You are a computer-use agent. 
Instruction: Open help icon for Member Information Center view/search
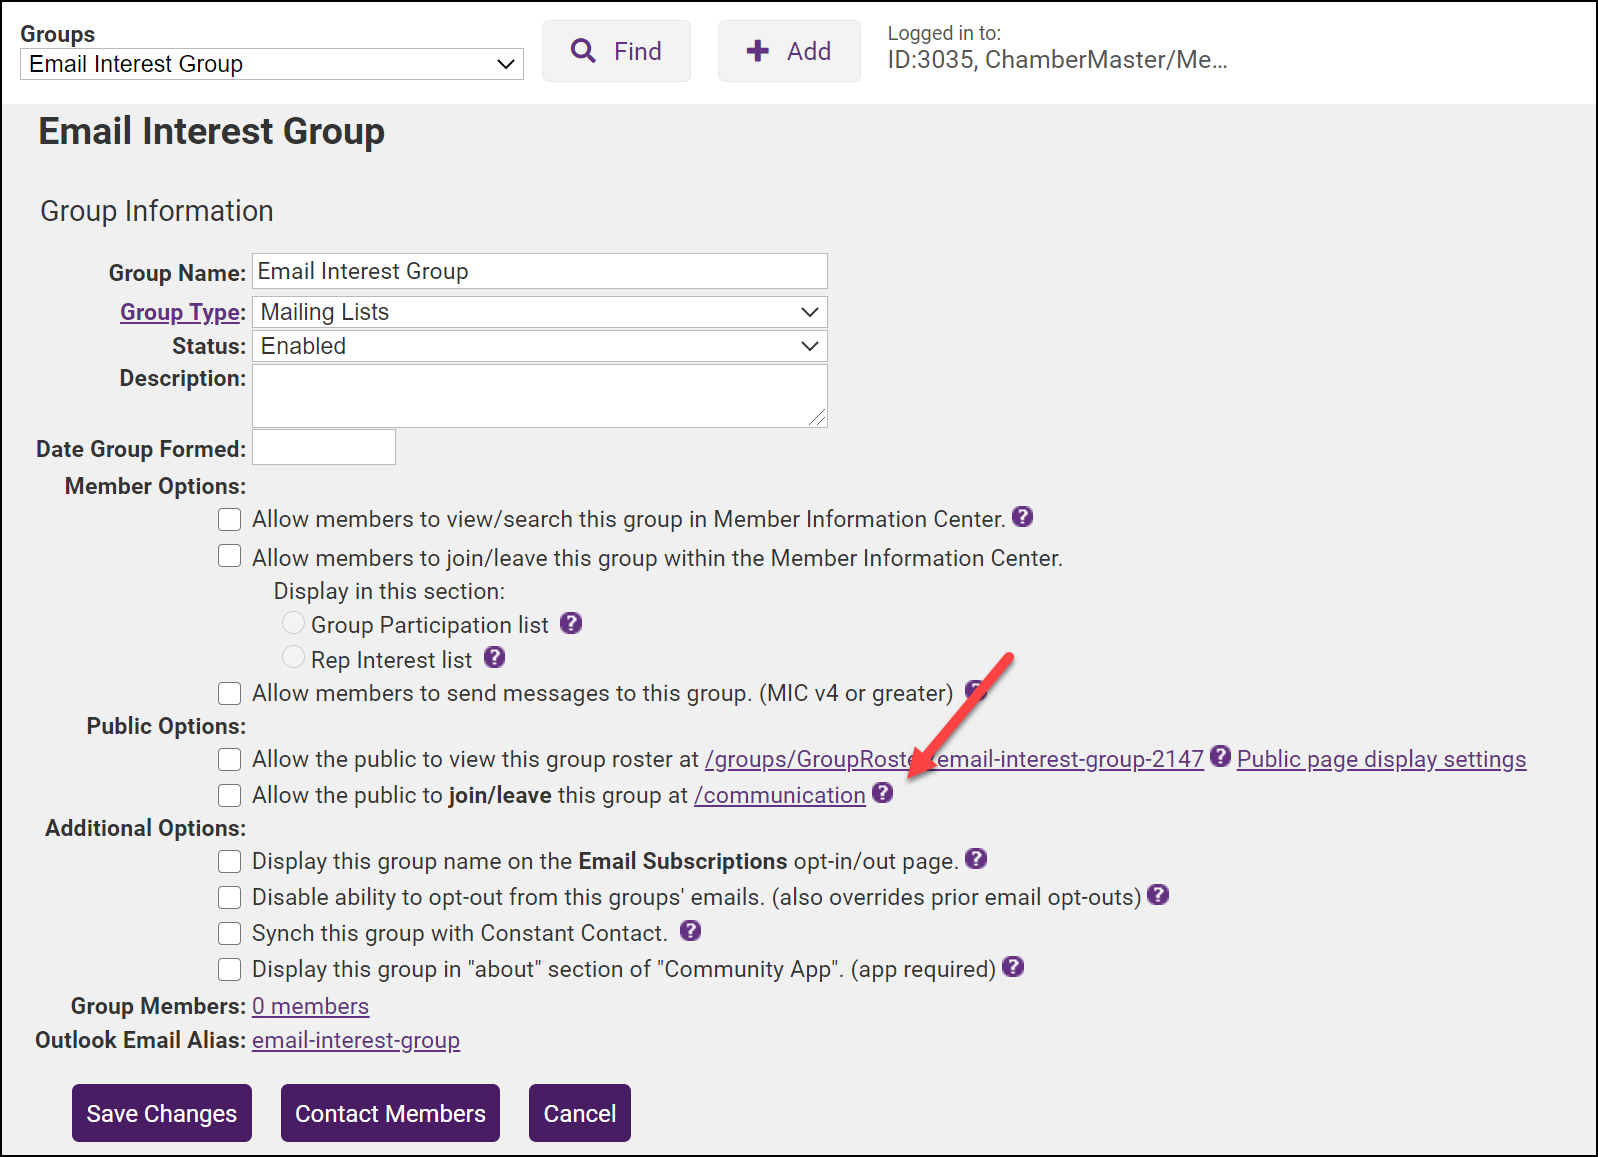(x=1022, y=517)
